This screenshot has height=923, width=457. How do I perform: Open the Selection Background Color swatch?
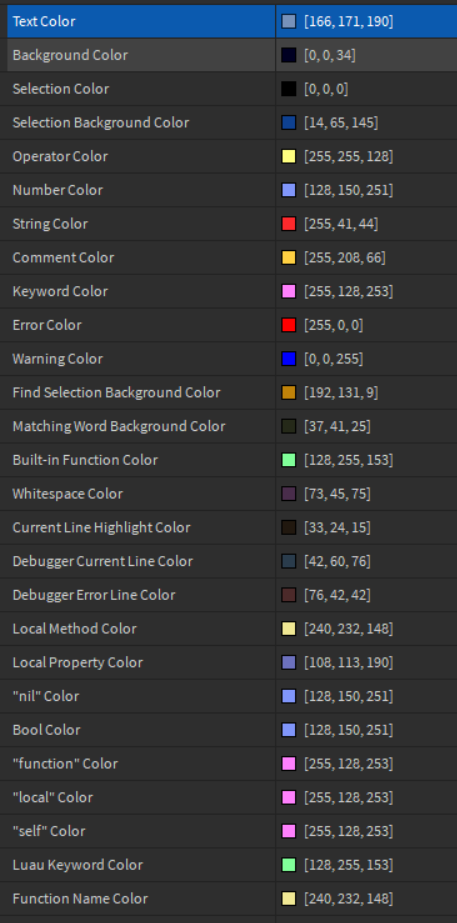(289, 122)
